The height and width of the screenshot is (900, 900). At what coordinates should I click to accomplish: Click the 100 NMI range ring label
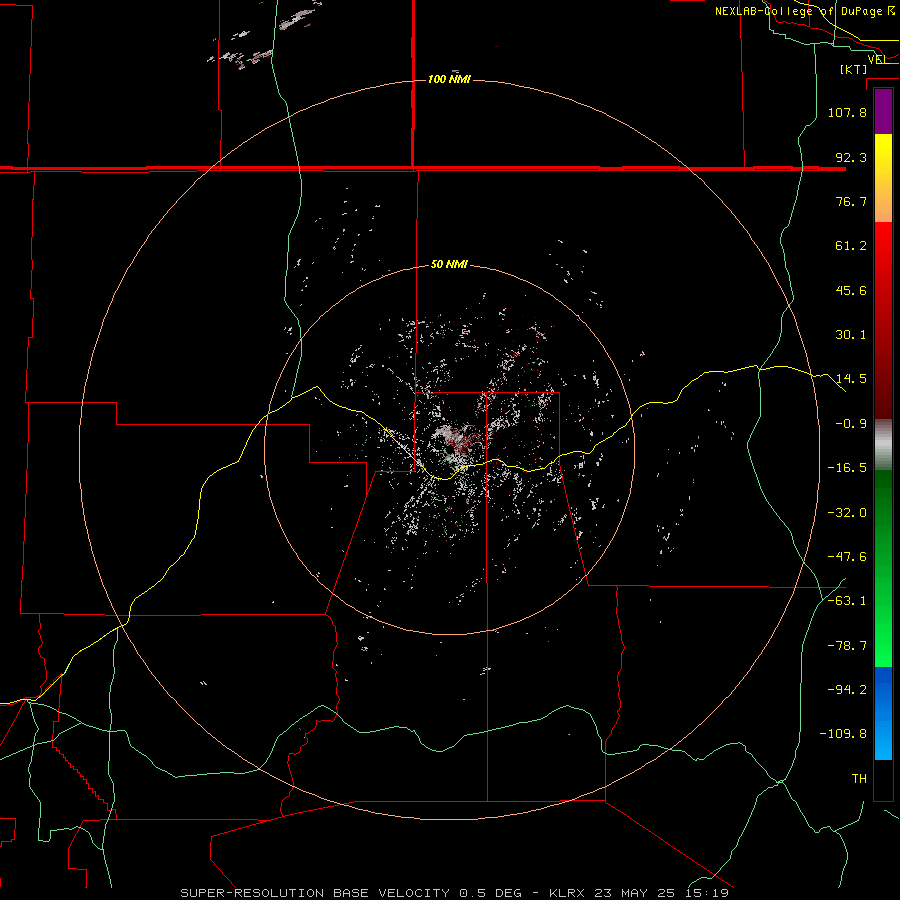pyautogui.click(x=449, y=79)
